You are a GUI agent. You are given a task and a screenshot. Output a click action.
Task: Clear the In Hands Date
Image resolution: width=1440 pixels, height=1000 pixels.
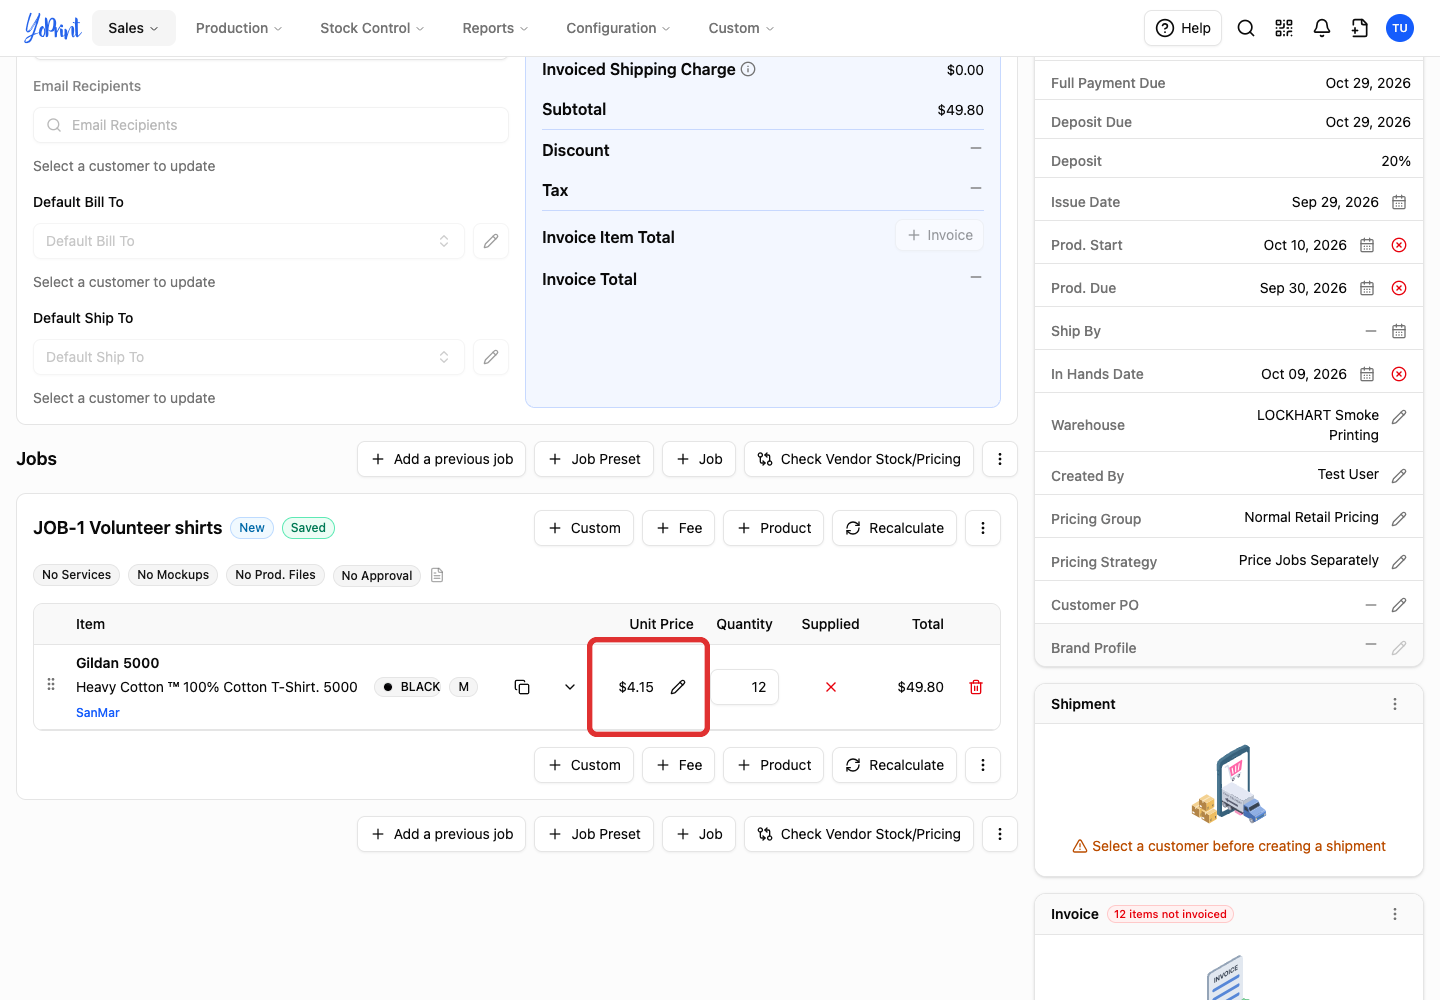(1399, 374)
